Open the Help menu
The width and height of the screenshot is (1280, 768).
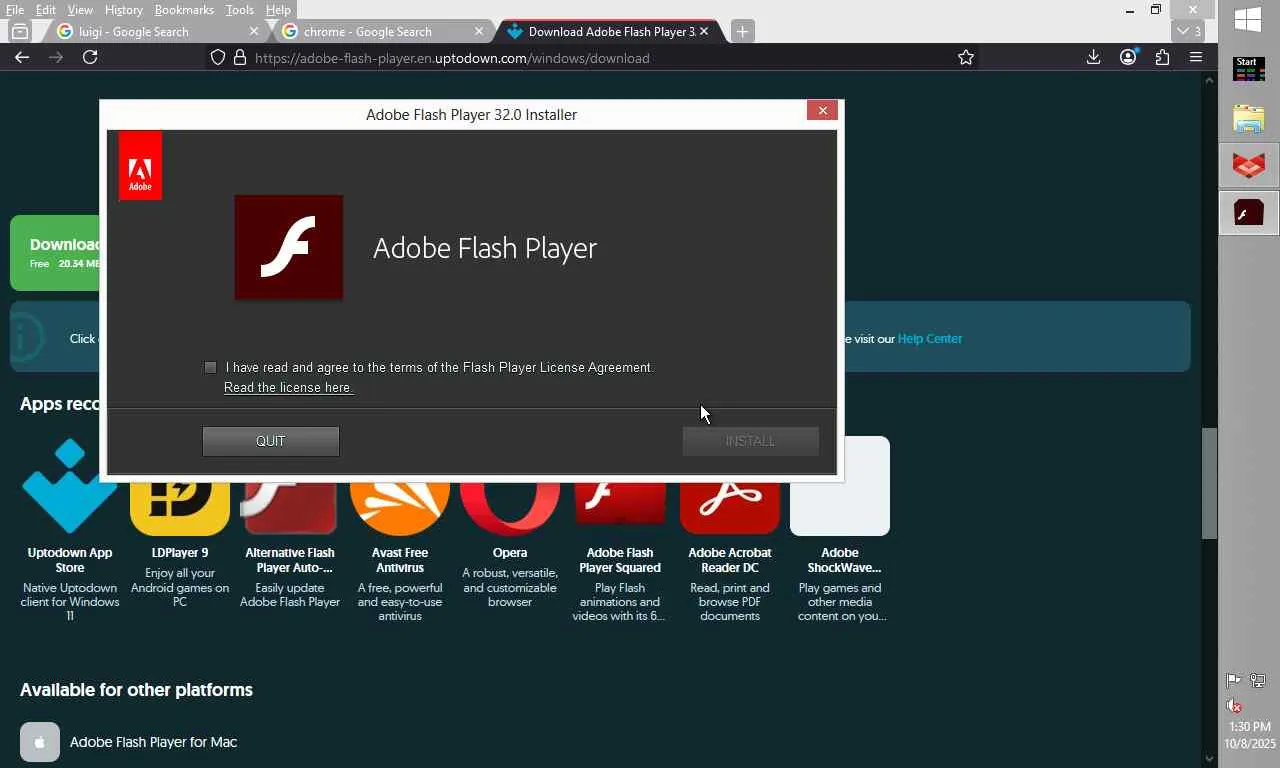click(x=278, y=10)
